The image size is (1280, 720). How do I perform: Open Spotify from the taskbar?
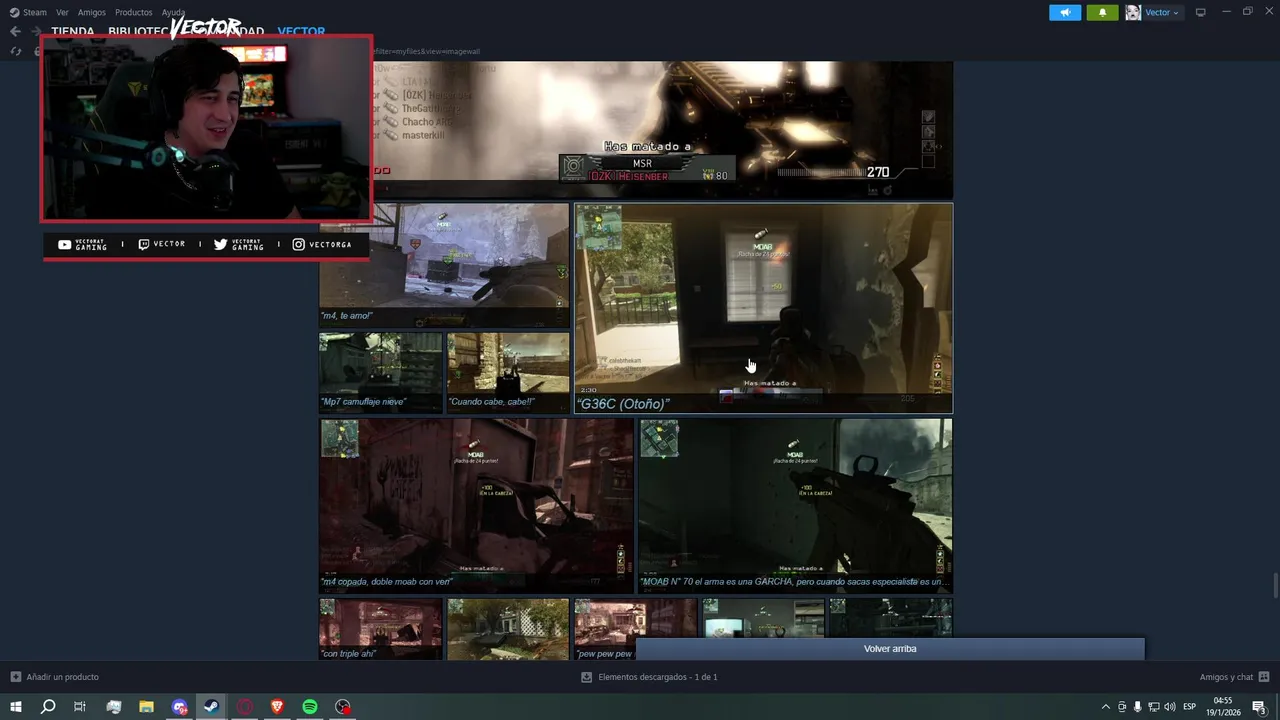tap(310, 707)
